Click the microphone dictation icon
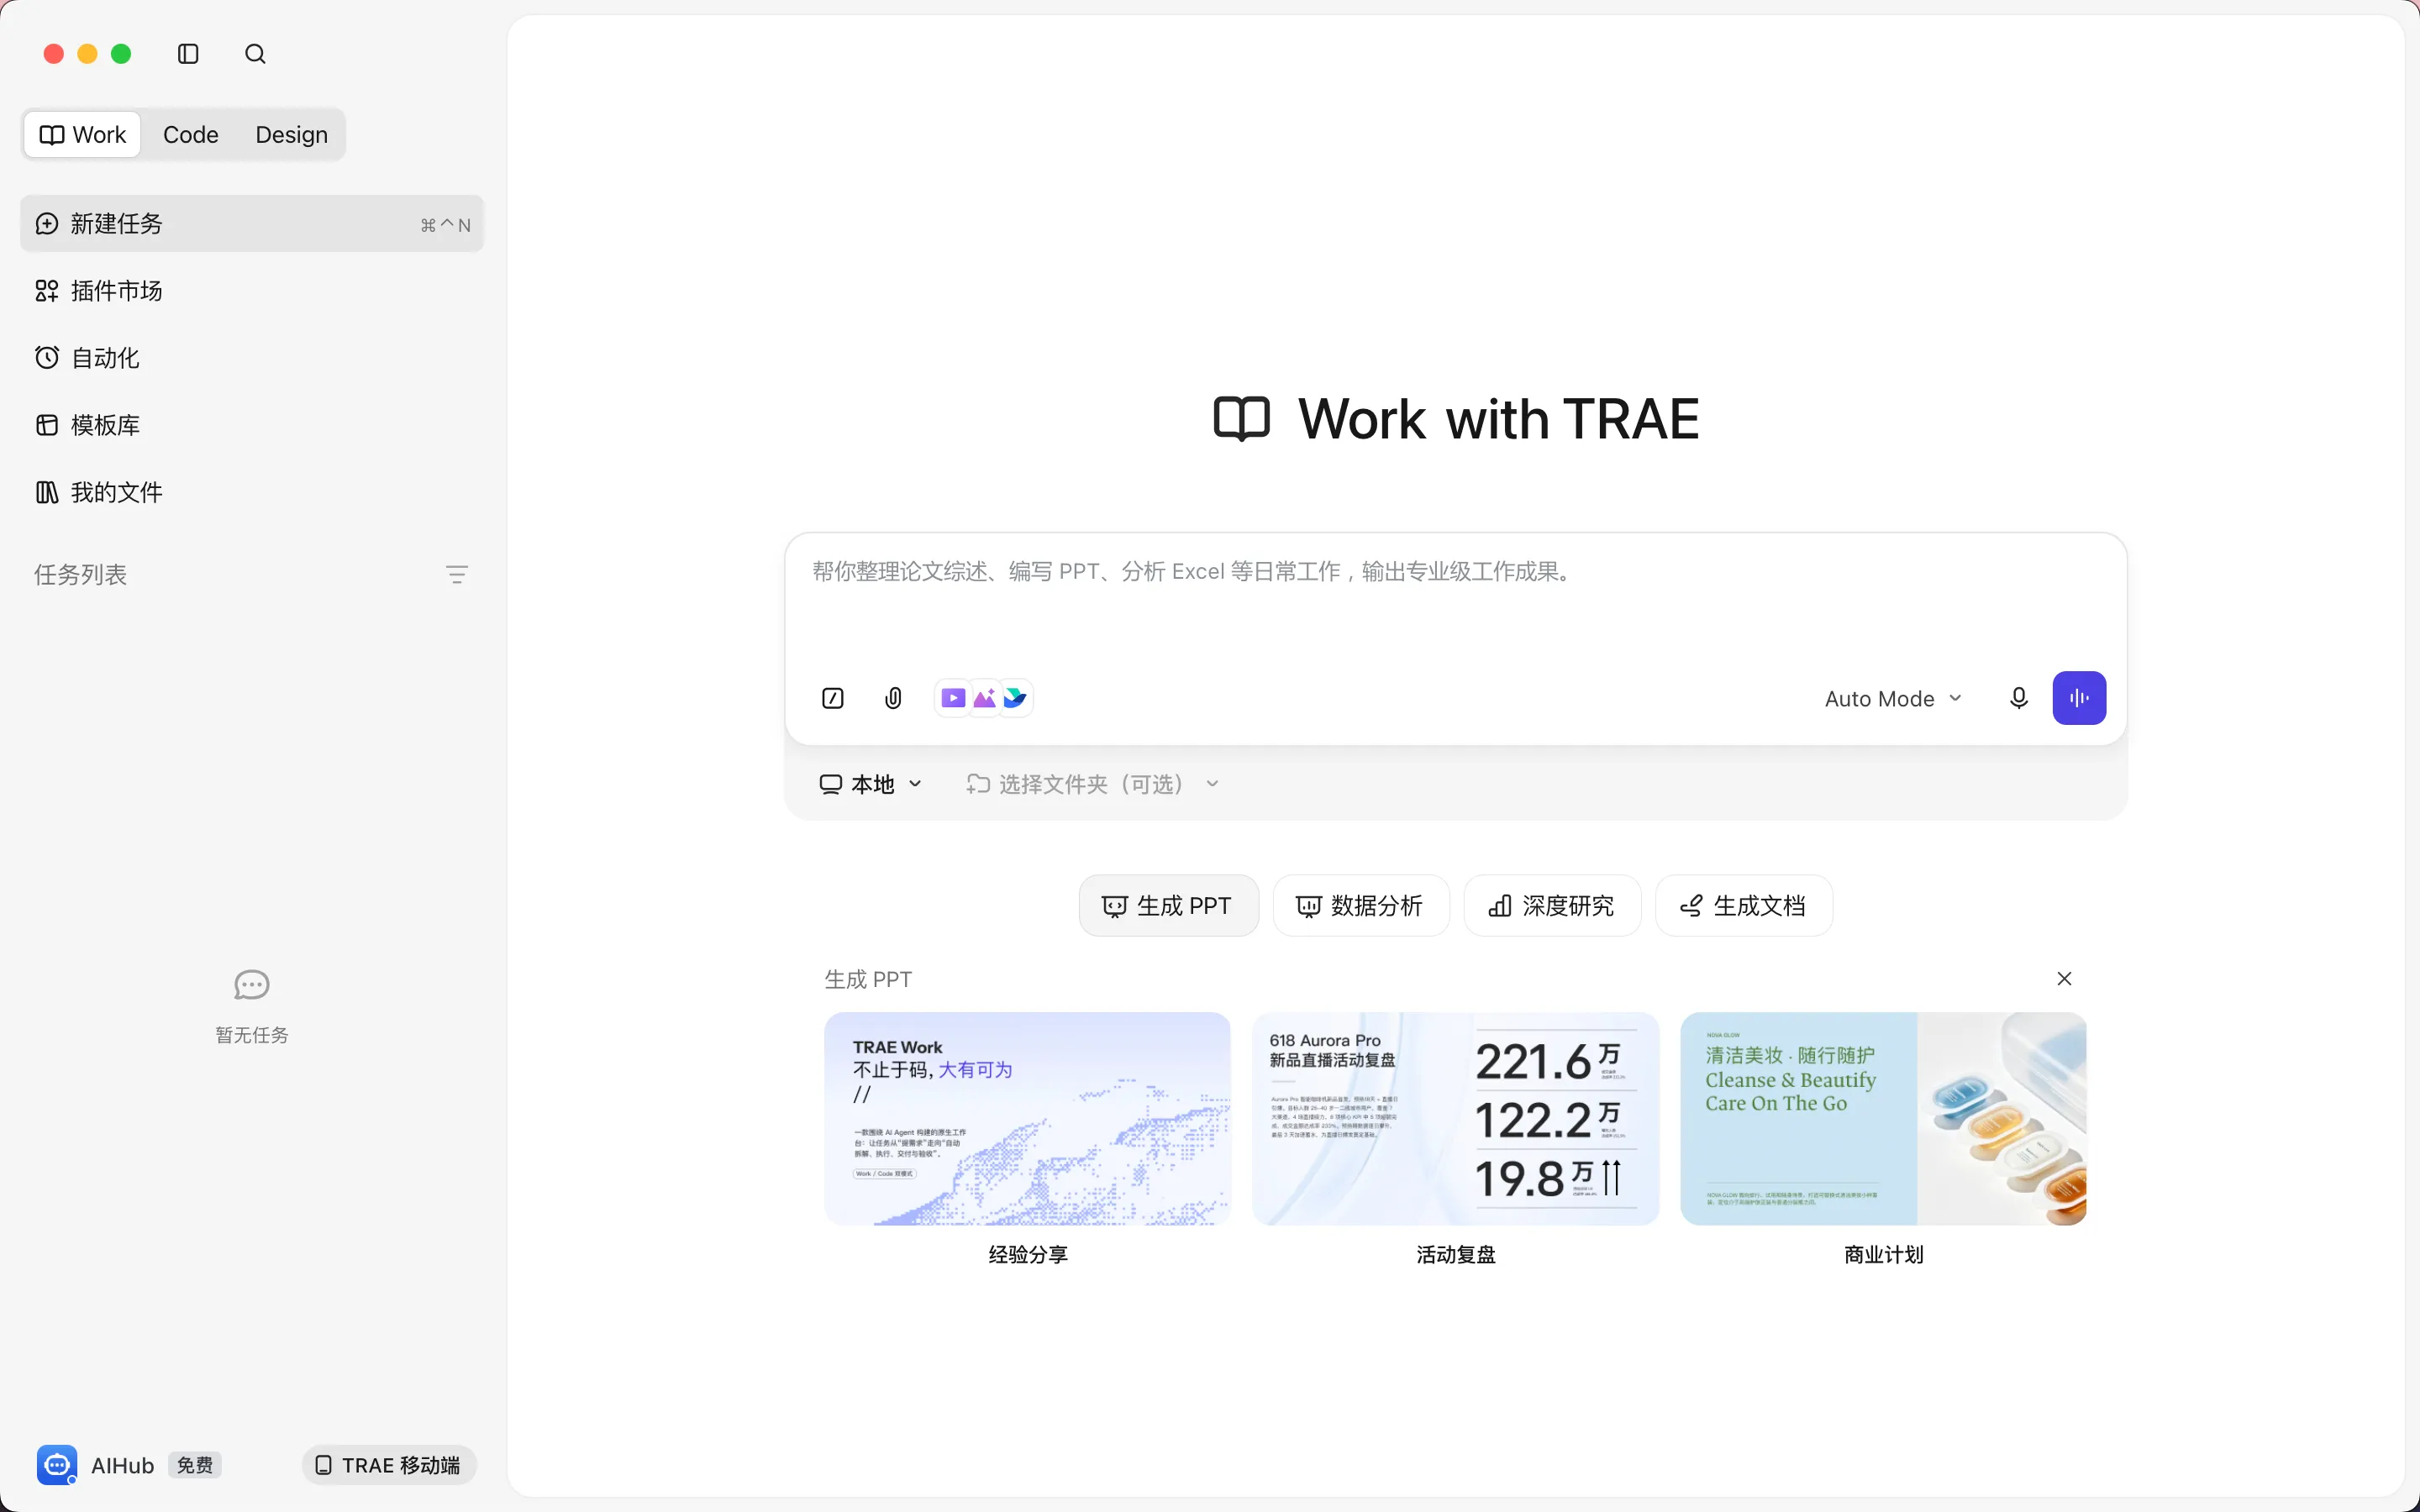Image resolution: width=2420 pixels, height=1512 pixels. 2019,698
